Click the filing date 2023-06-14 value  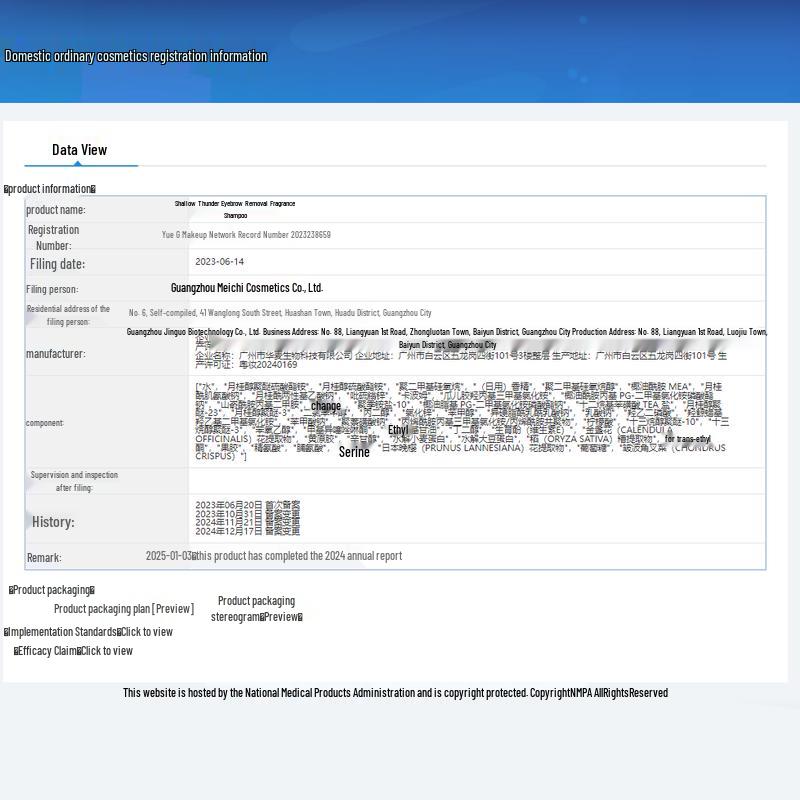coord(219,262)
